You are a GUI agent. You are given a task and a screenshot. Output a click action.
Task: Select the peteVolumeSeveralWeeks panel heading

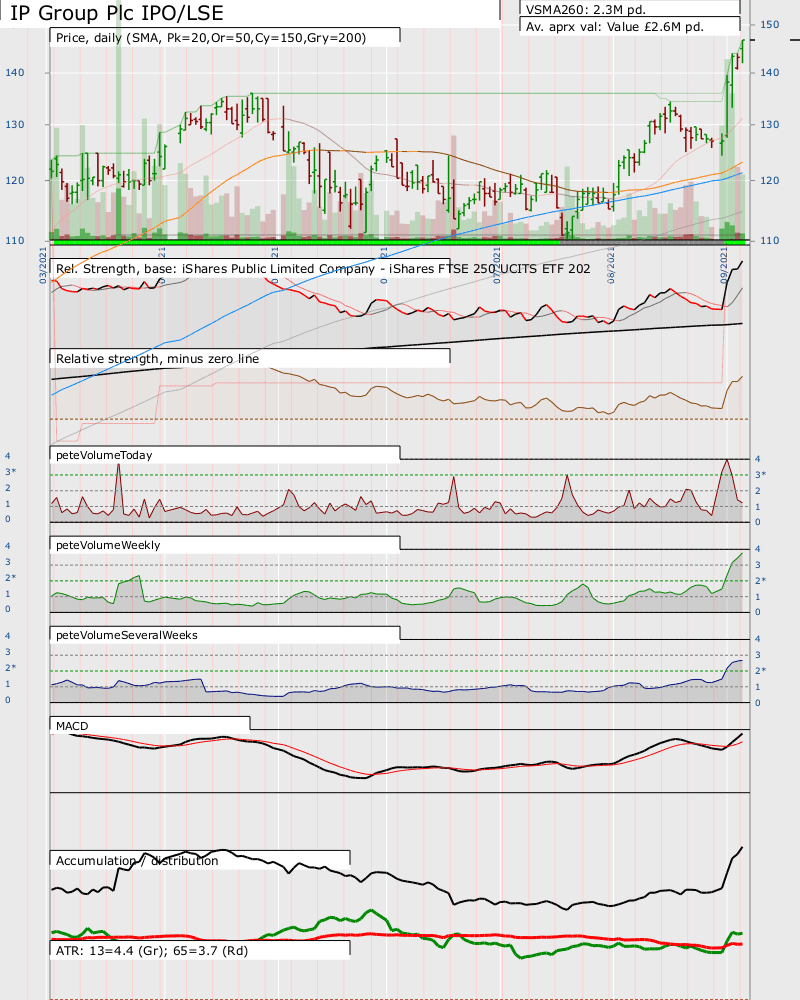coord(126,635)
